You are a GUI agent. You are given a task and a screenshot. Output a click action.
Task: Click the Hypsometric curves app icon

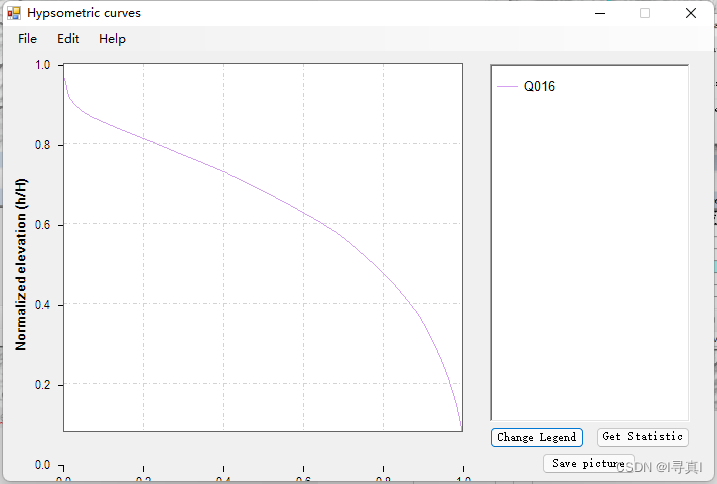coord(14,13)
